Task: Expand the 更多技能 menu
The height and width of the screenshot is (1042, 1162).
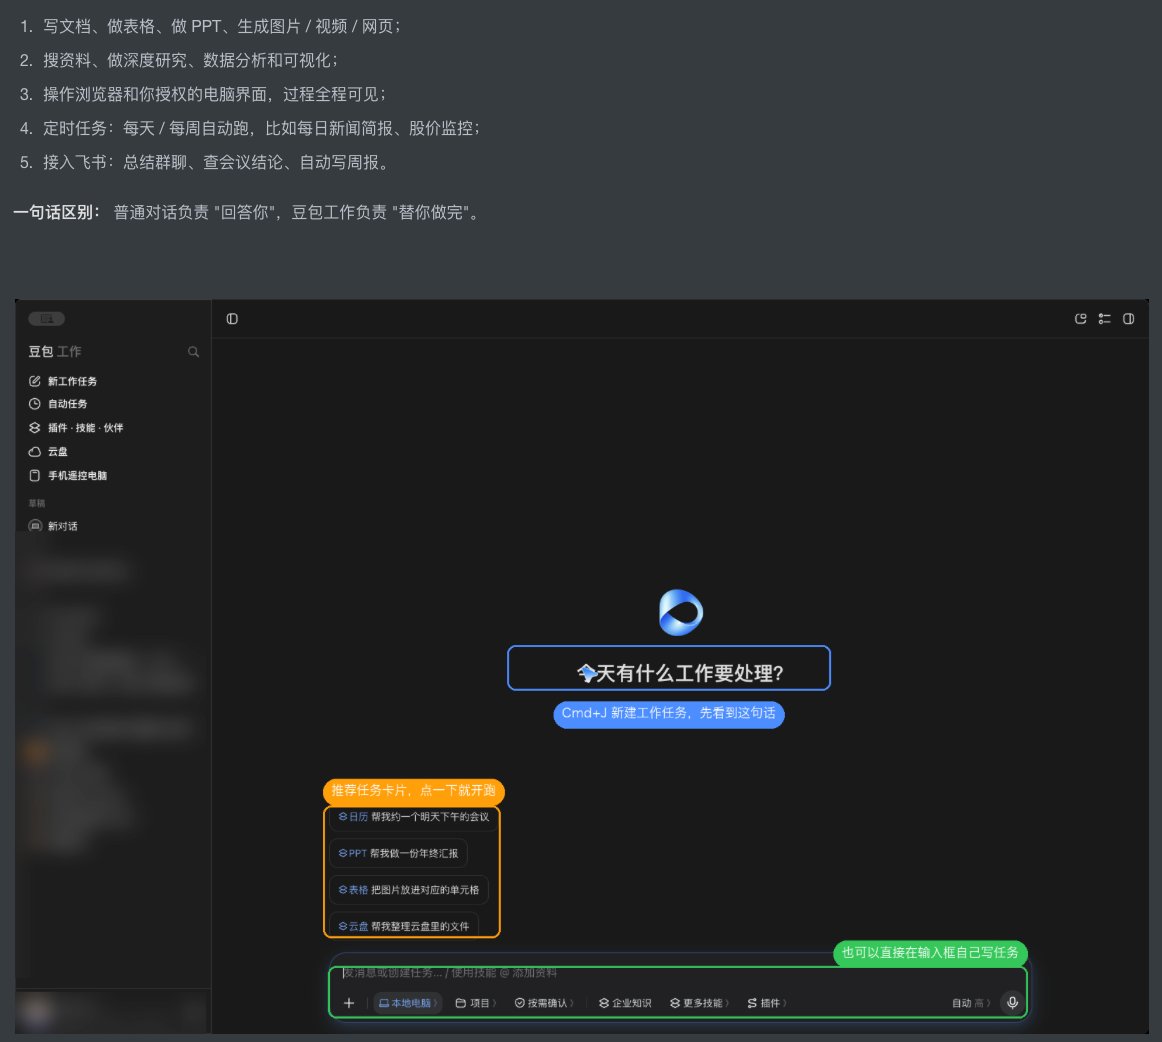Action: pos(700,1003)
